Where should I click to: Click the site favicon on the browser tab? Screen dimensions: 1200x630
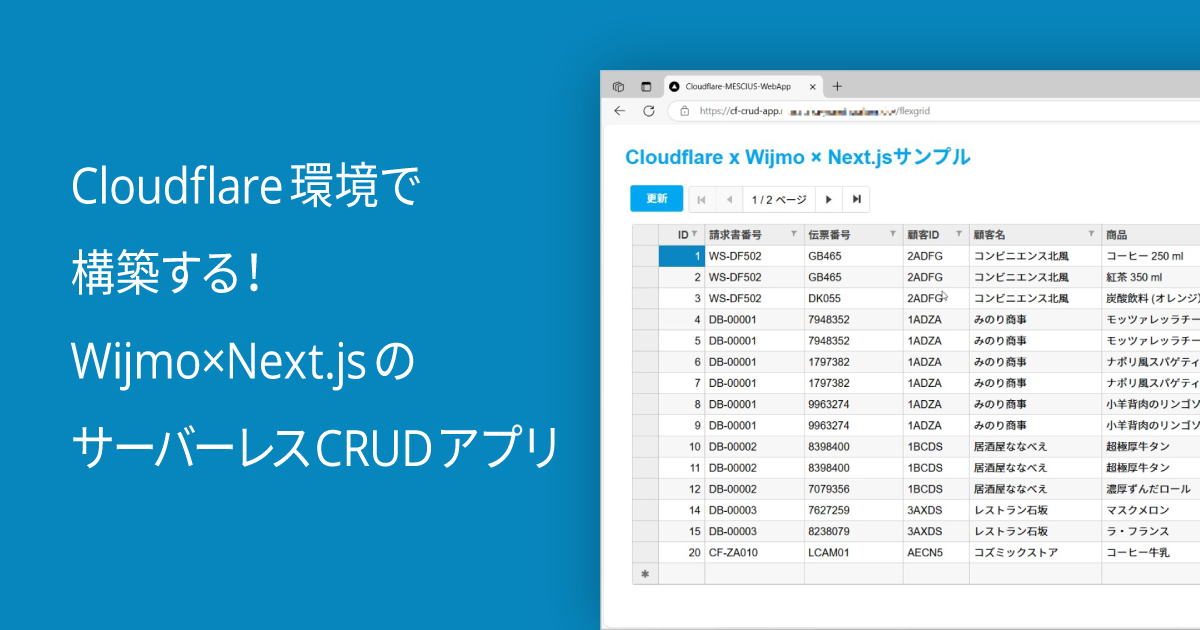point(674,86)
